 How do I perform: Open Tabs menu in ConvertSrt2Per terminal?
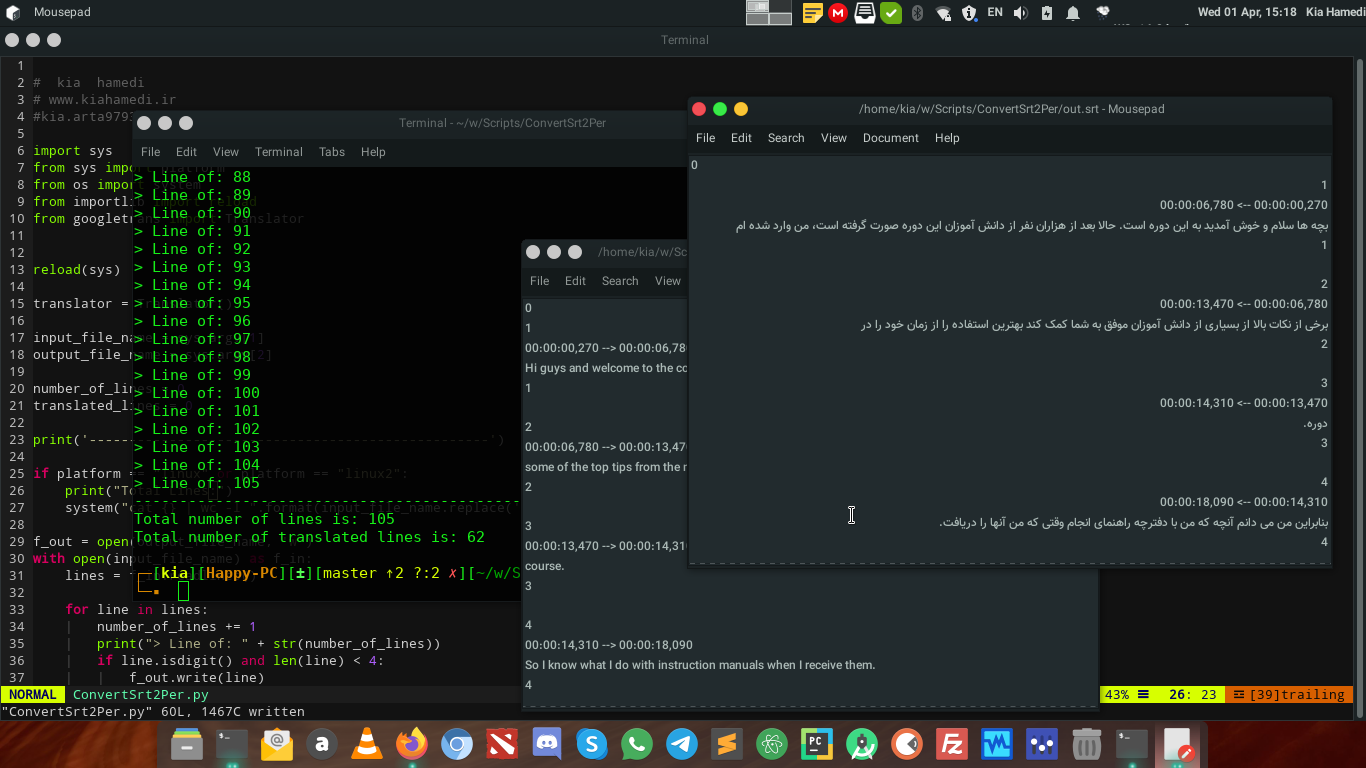pos(332,152)
